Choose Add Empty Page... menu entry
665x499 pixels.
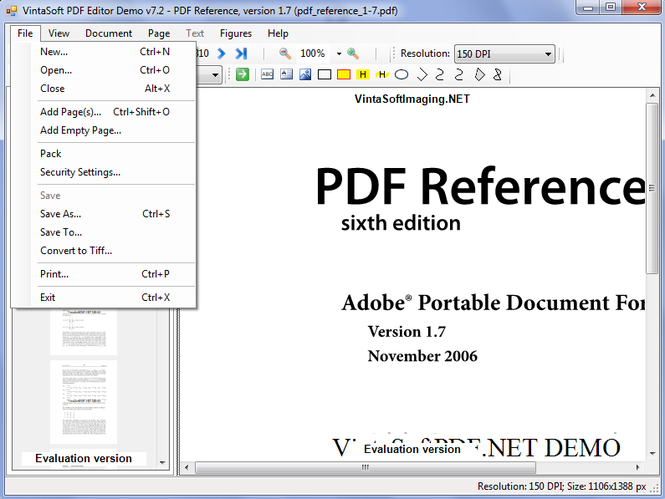coord(104,130)
